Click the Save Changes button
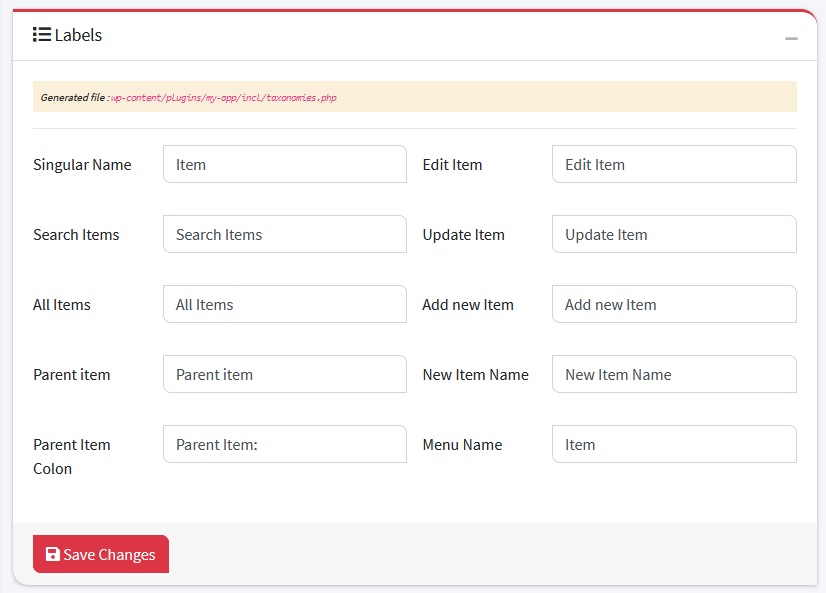The width and height of the screenshot is (826, 593). tap(101, 554)
